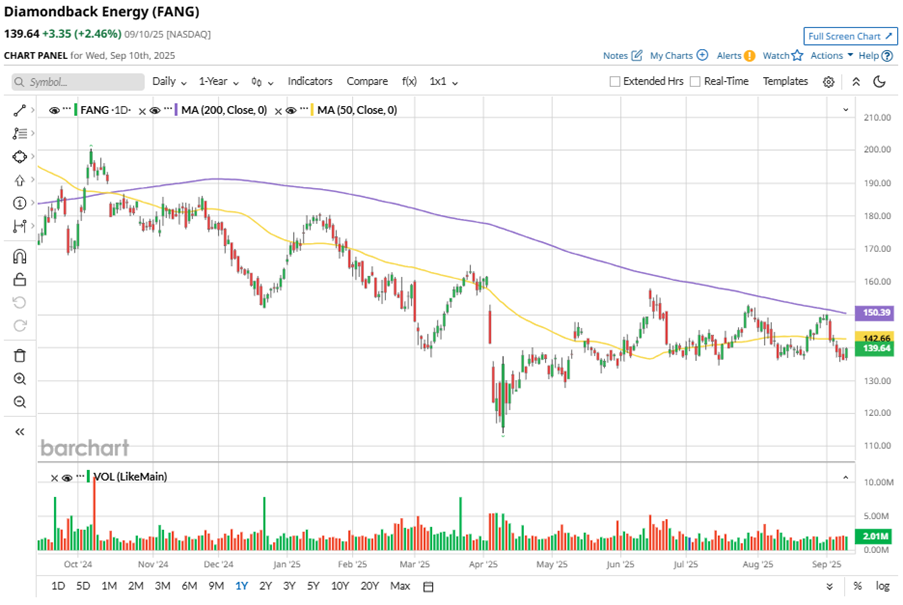Open the date range calendar icon

(428, 587)
